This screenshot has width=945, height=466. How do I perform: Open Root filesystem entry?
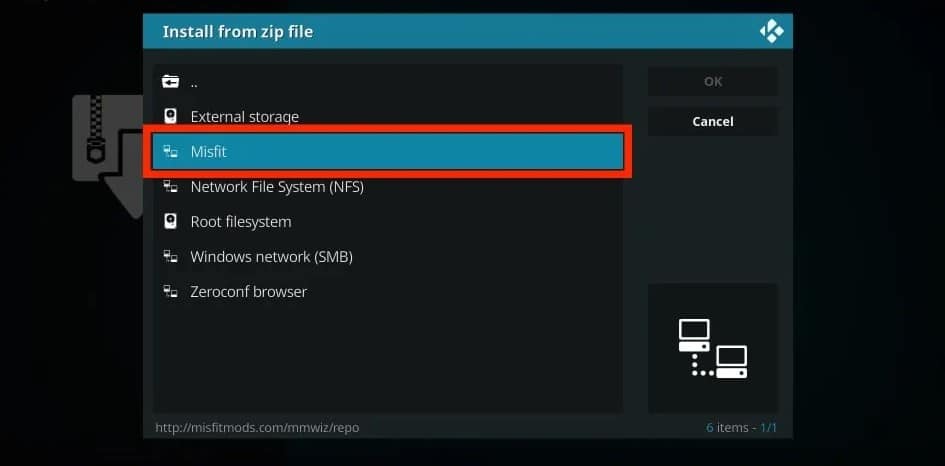pyautogui.click(x=388, y=222)
